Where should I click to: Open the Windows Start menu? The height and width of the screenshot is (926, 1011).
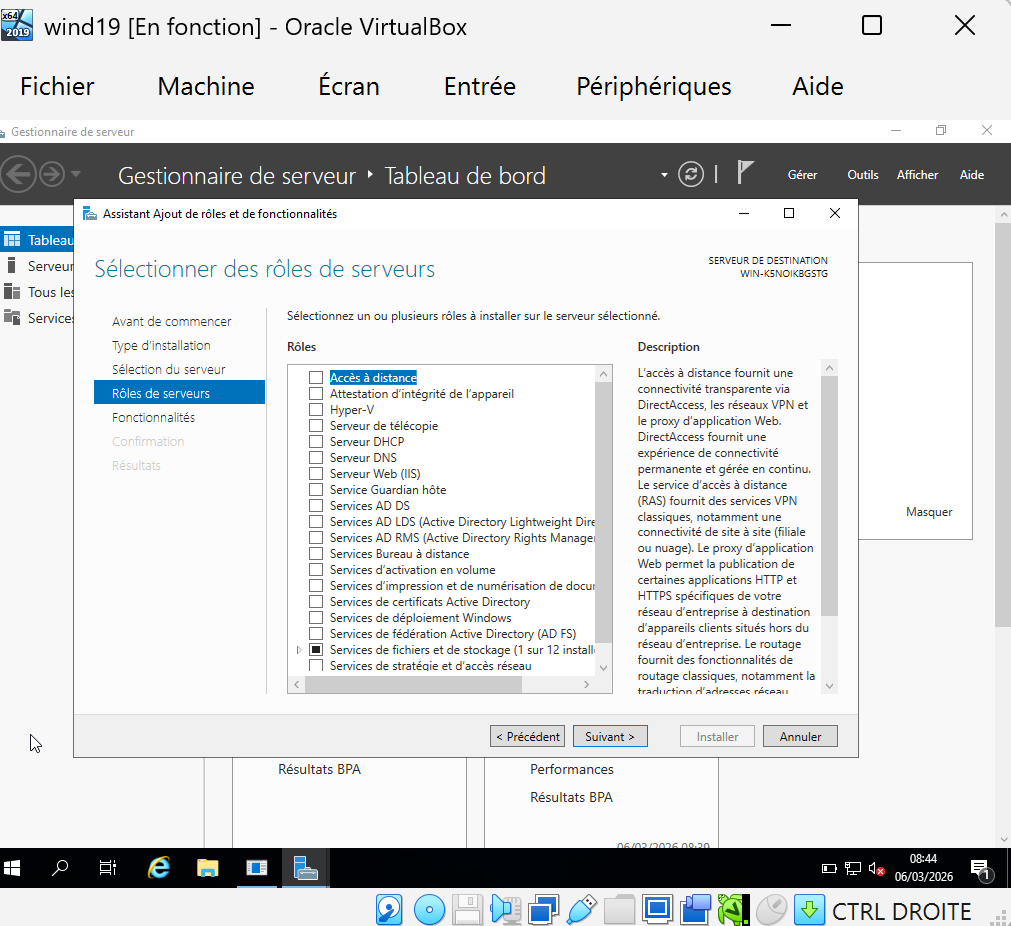click(x=12, y=868)
